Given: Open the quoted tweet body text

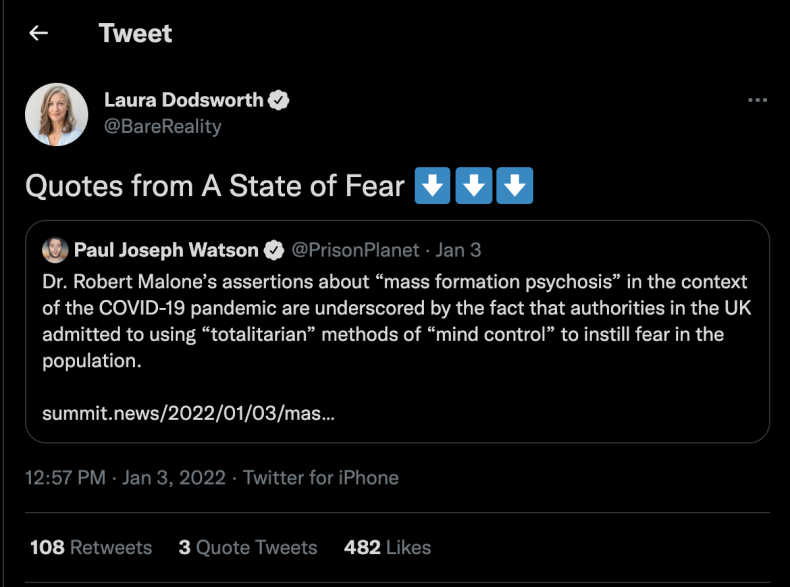Looking at the screenshot, I should point(394,321).
